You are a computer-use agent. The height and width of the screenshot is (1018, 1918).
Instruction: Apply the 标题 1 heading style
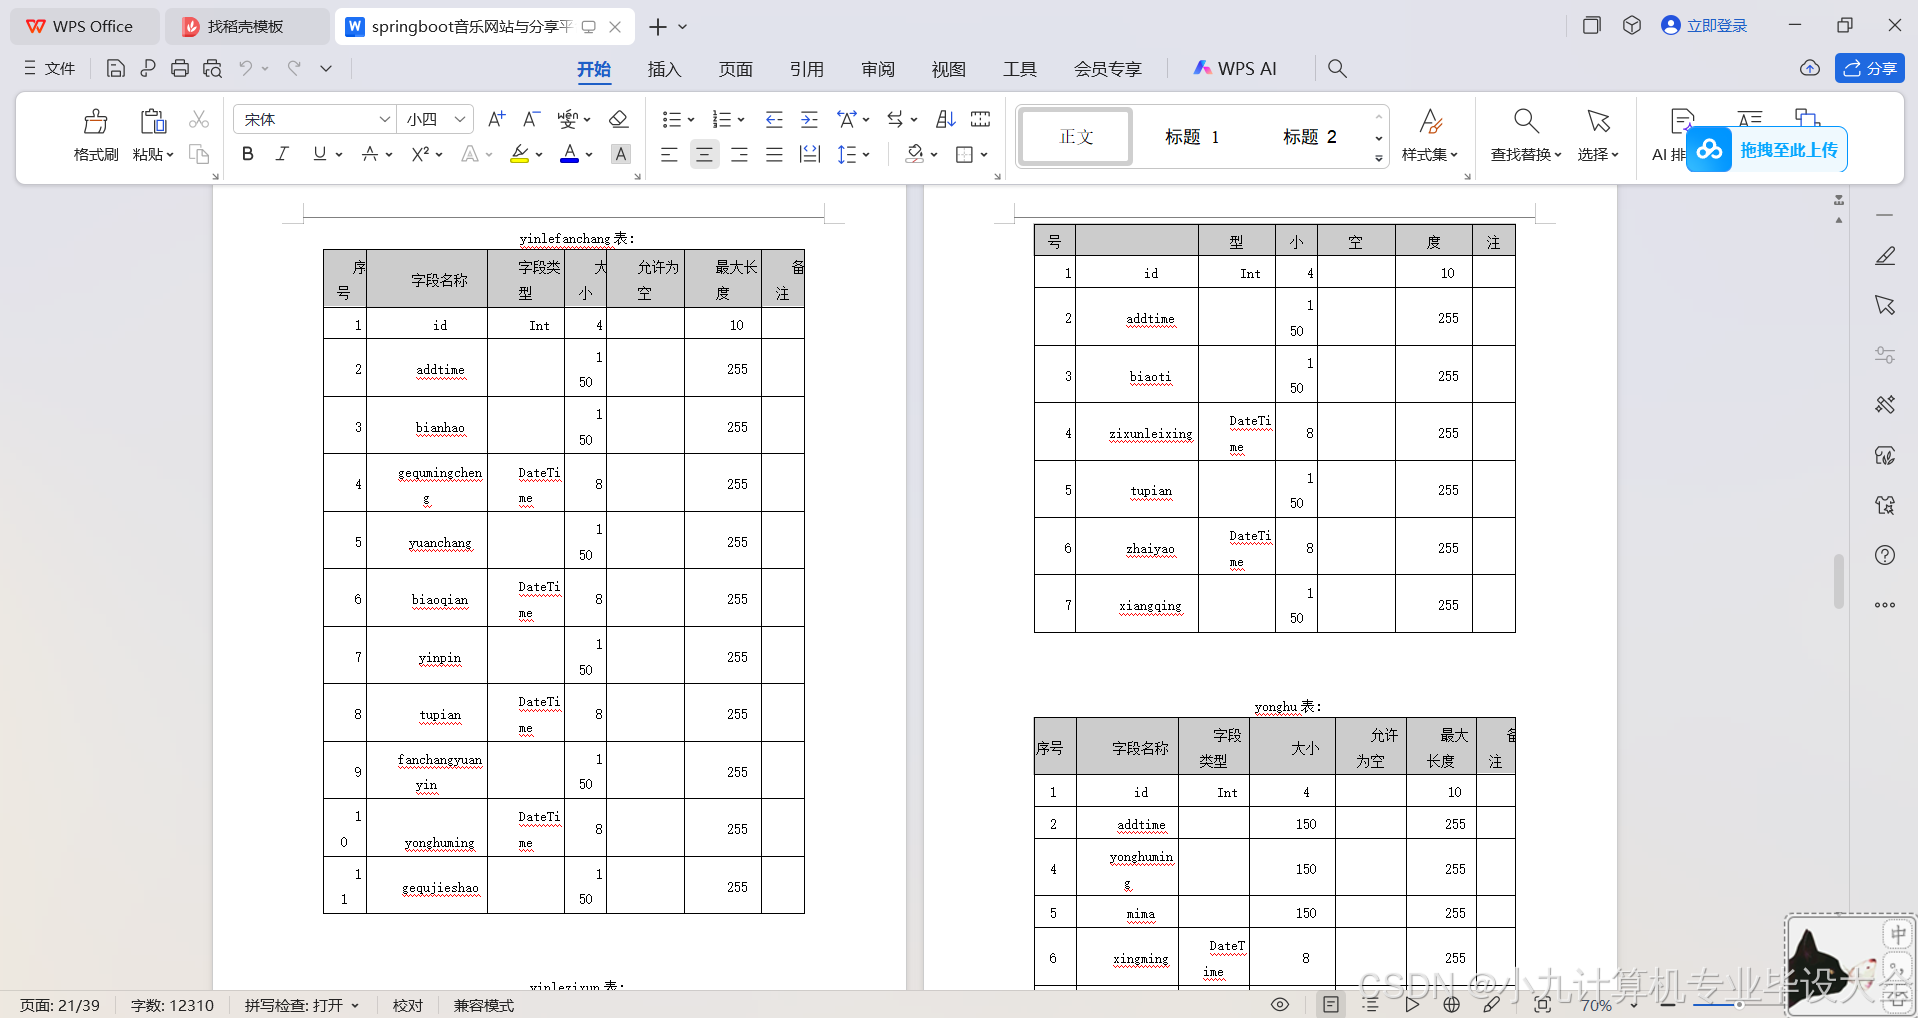(1192, 137)
